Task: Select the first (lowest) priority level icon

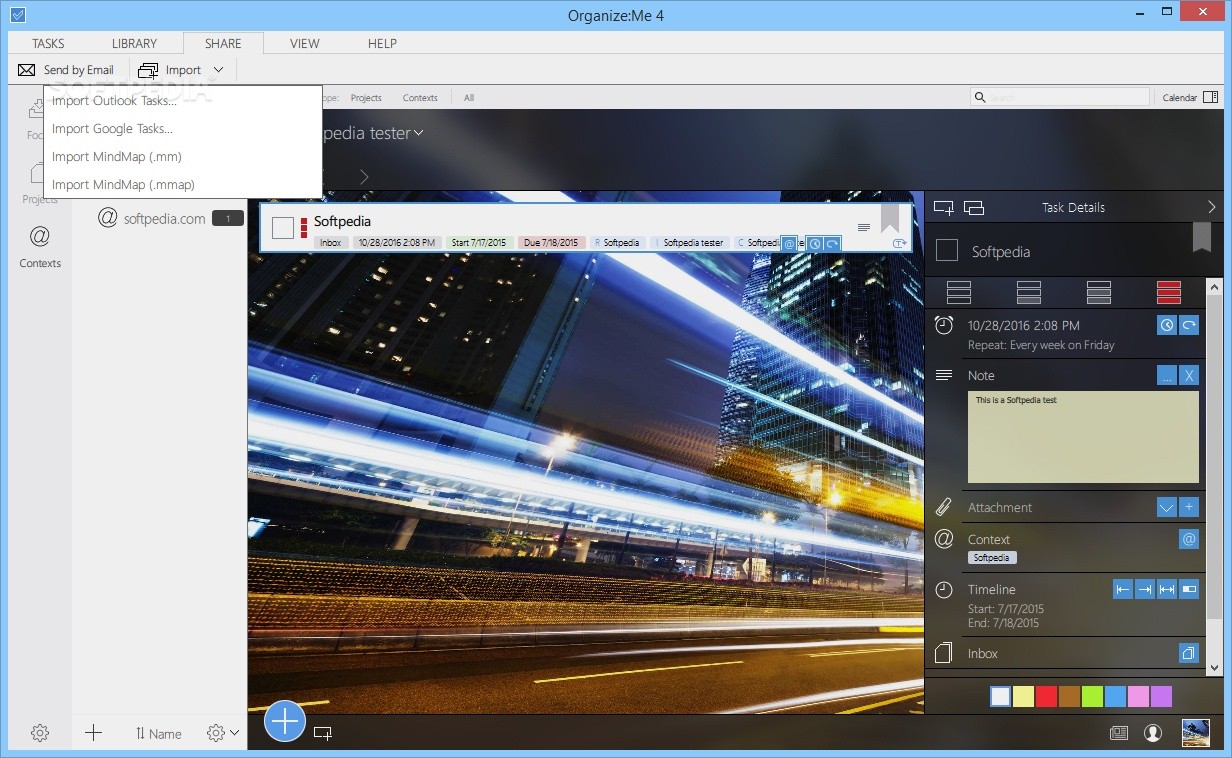Action: click(958, 292)
